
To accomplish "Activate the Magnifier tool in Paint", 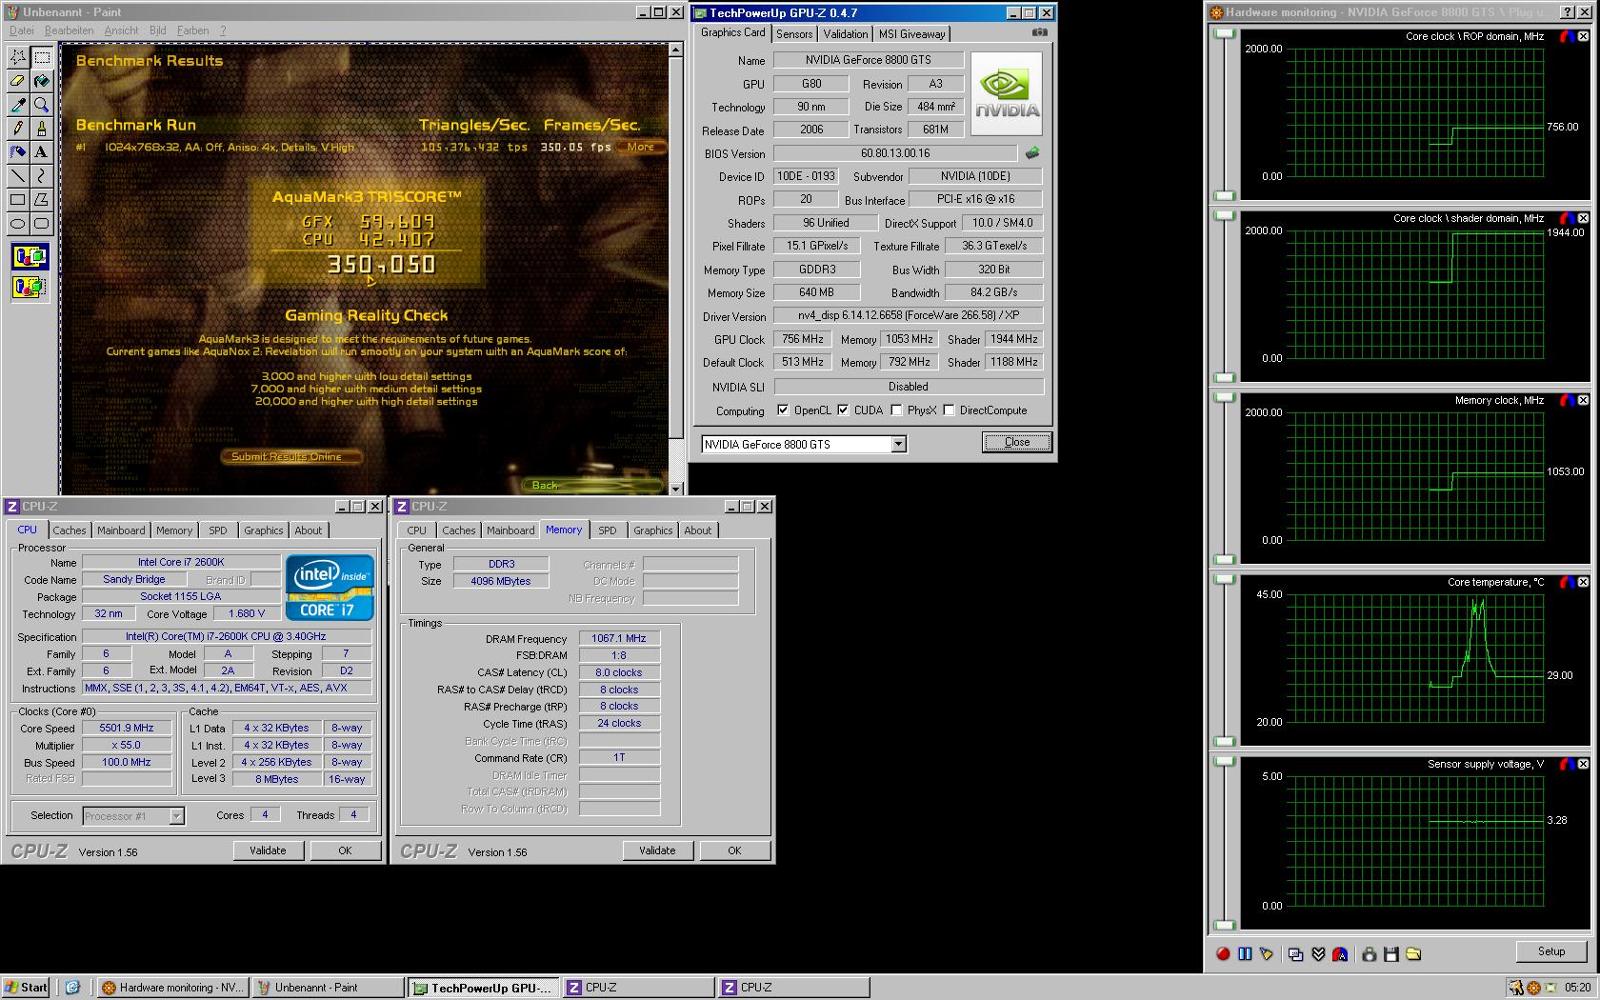I will pos(41,105).
